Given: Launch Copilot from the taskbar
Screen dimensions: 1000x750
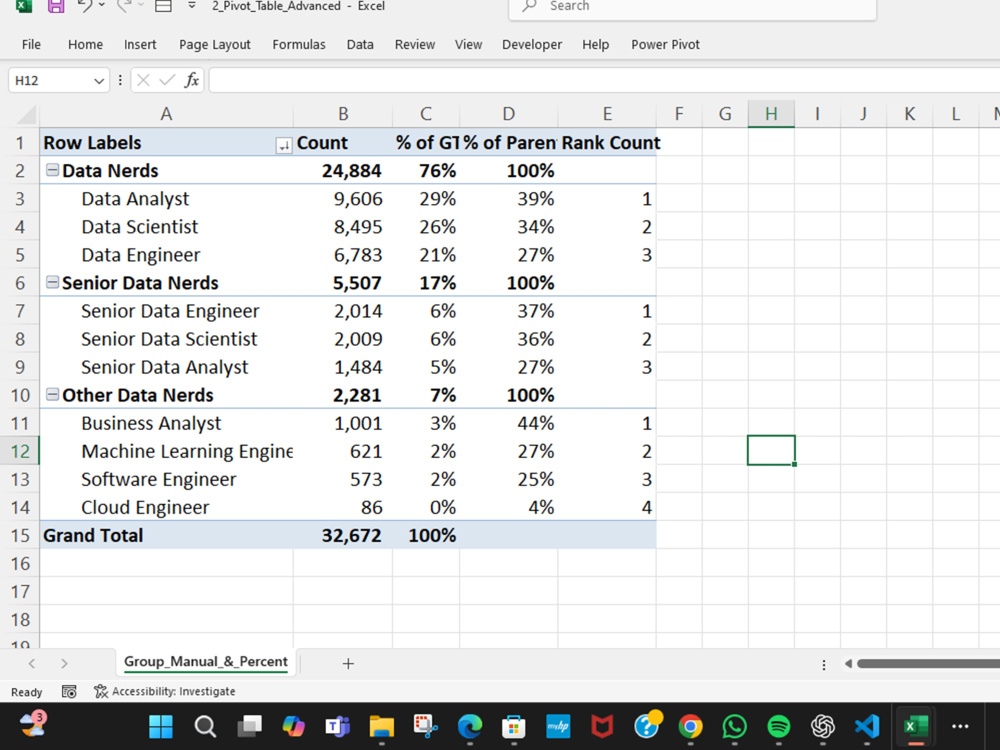Looking at the screenshot, I should tap(293, 726).
